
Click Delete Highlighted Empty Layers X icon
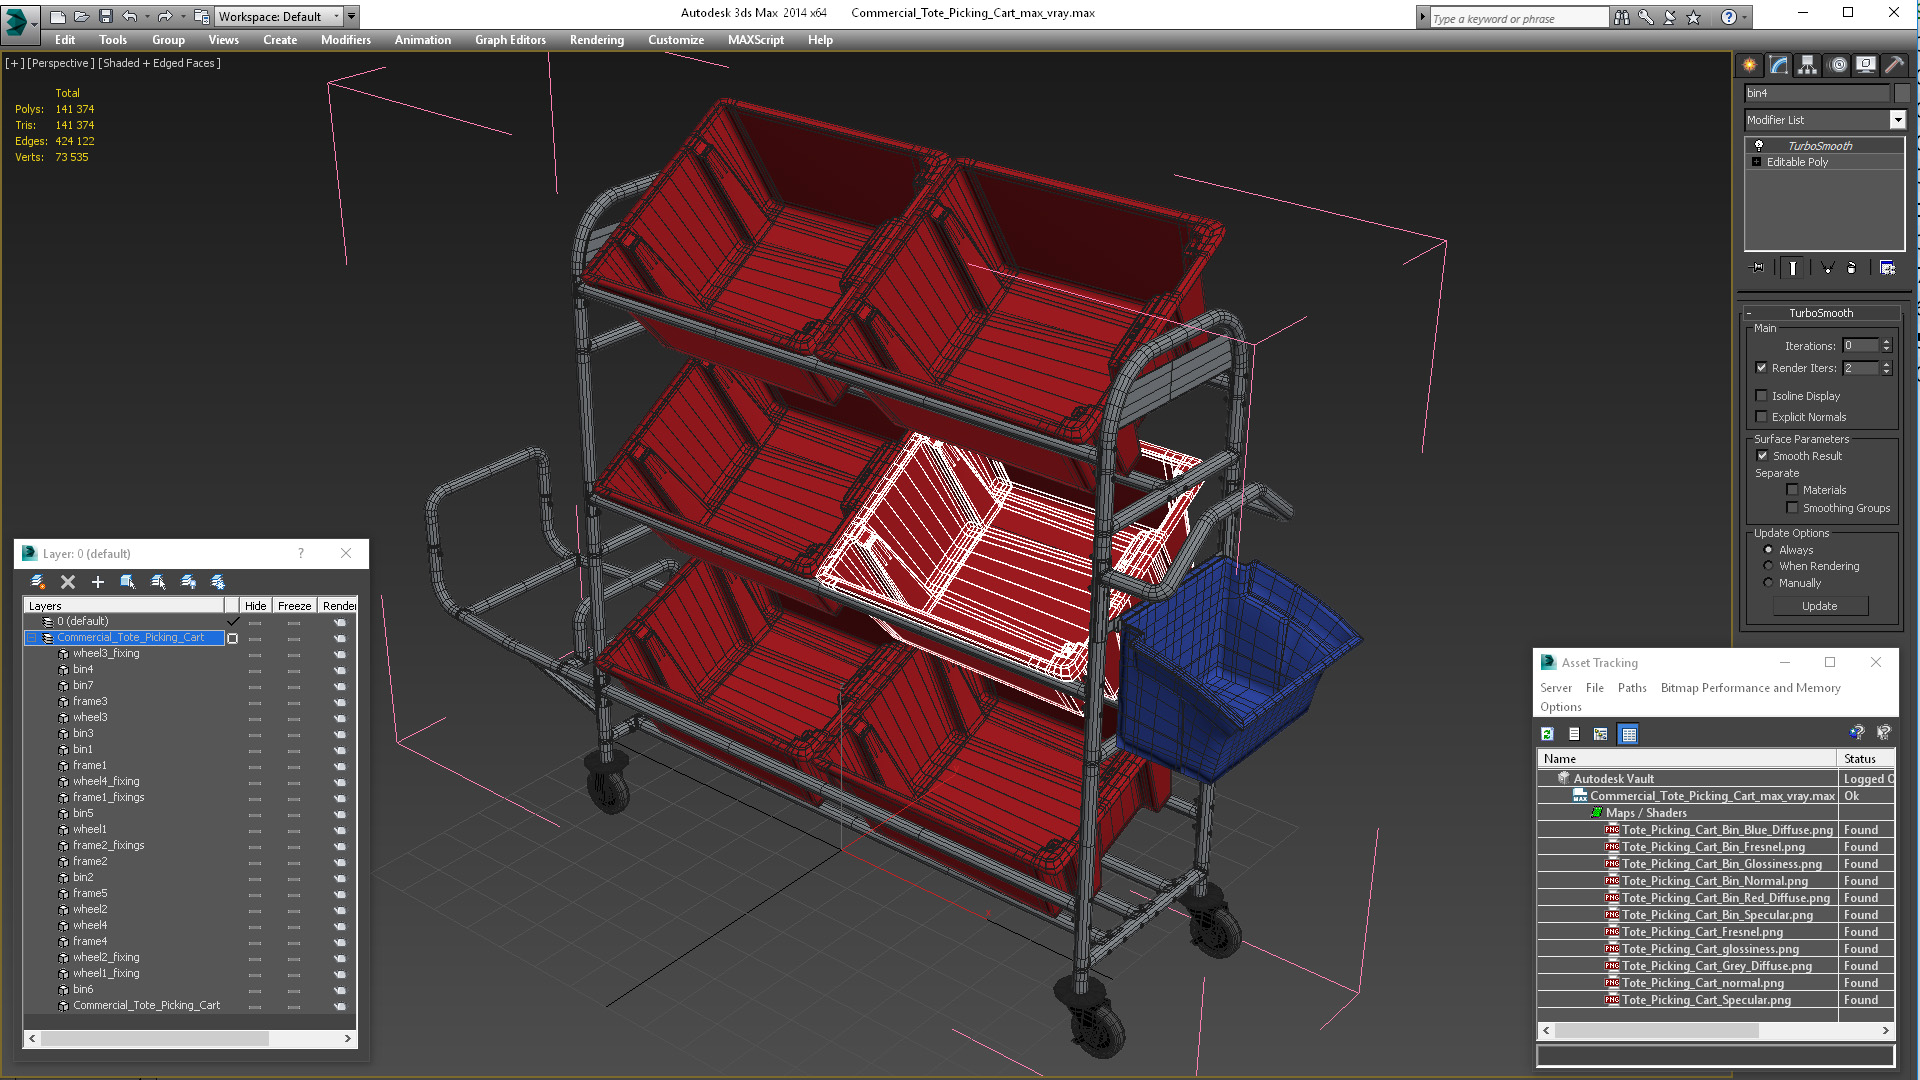pyautogui.click(x=68, y=582)
